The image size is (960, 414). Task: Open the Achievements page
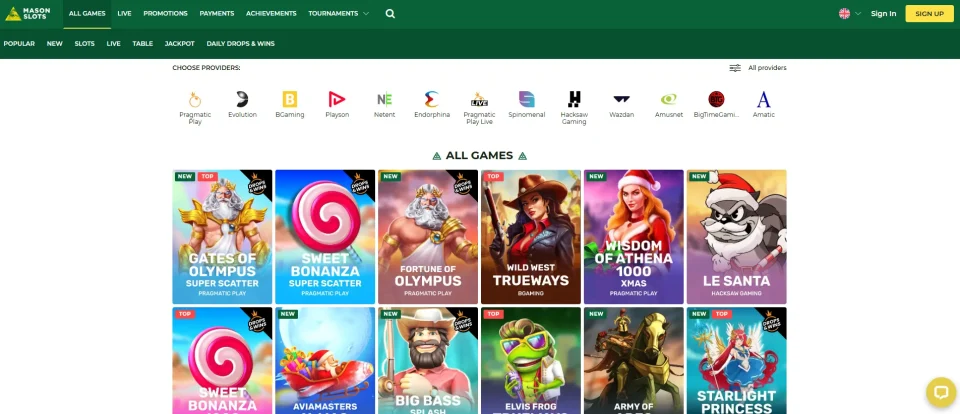click(x=271, y=13)
